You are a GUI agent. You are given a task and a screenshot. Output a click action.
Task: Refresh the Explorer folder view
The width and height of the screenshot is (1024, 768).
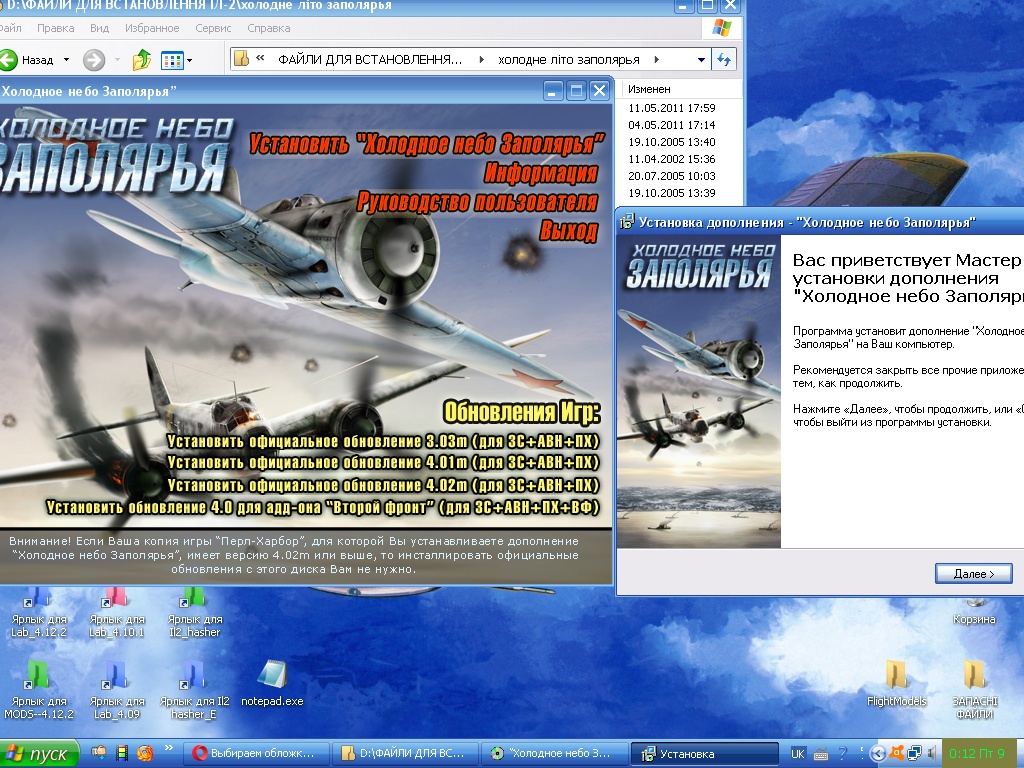pyautogui.click(x=724, y=59)
